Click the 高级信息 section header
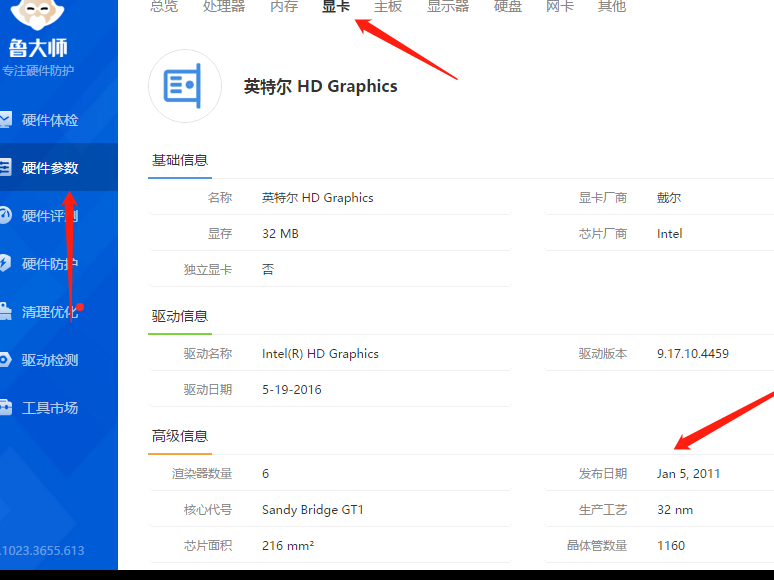 point(180,436)
